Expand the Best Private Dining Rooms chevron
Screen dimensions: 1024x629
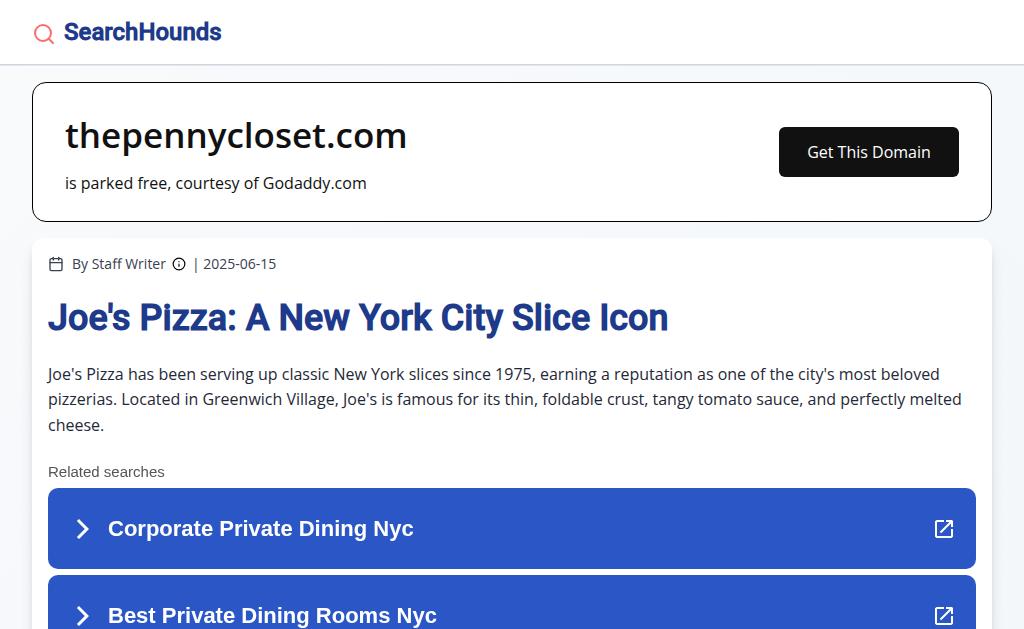click(x=83, y=615)
